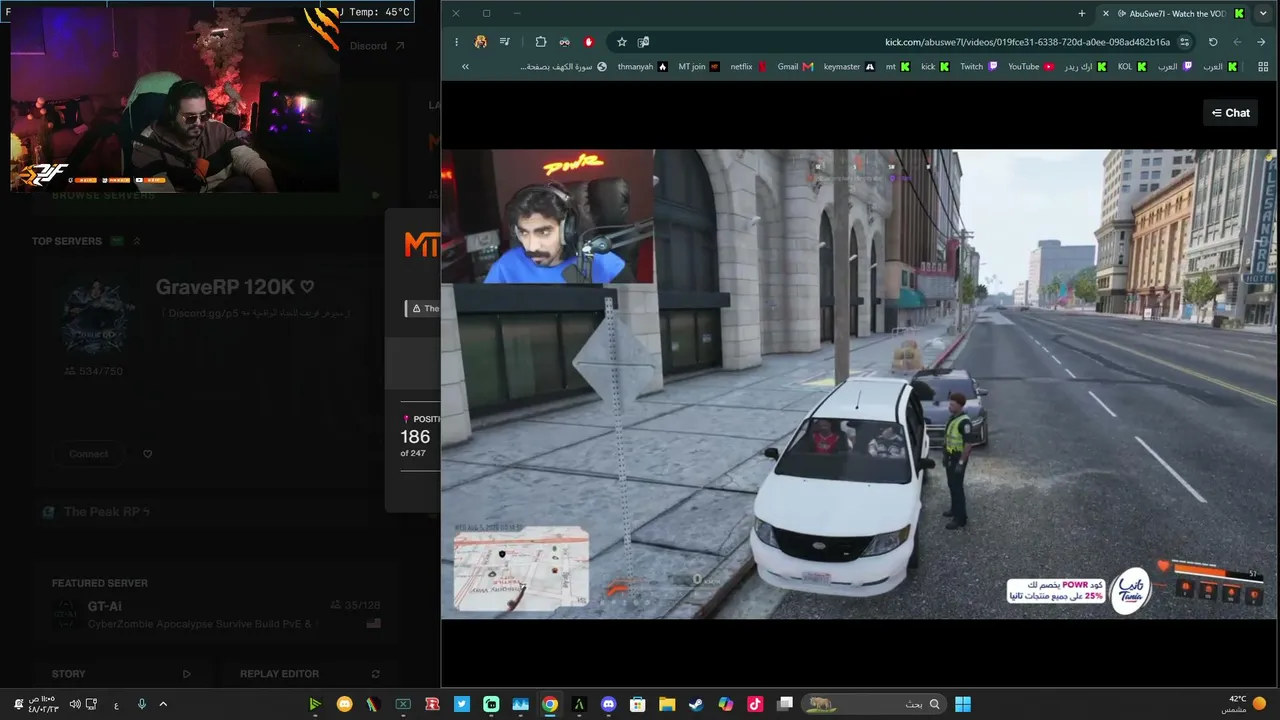Open the weather widget showing 42°C

(1244, 704)
